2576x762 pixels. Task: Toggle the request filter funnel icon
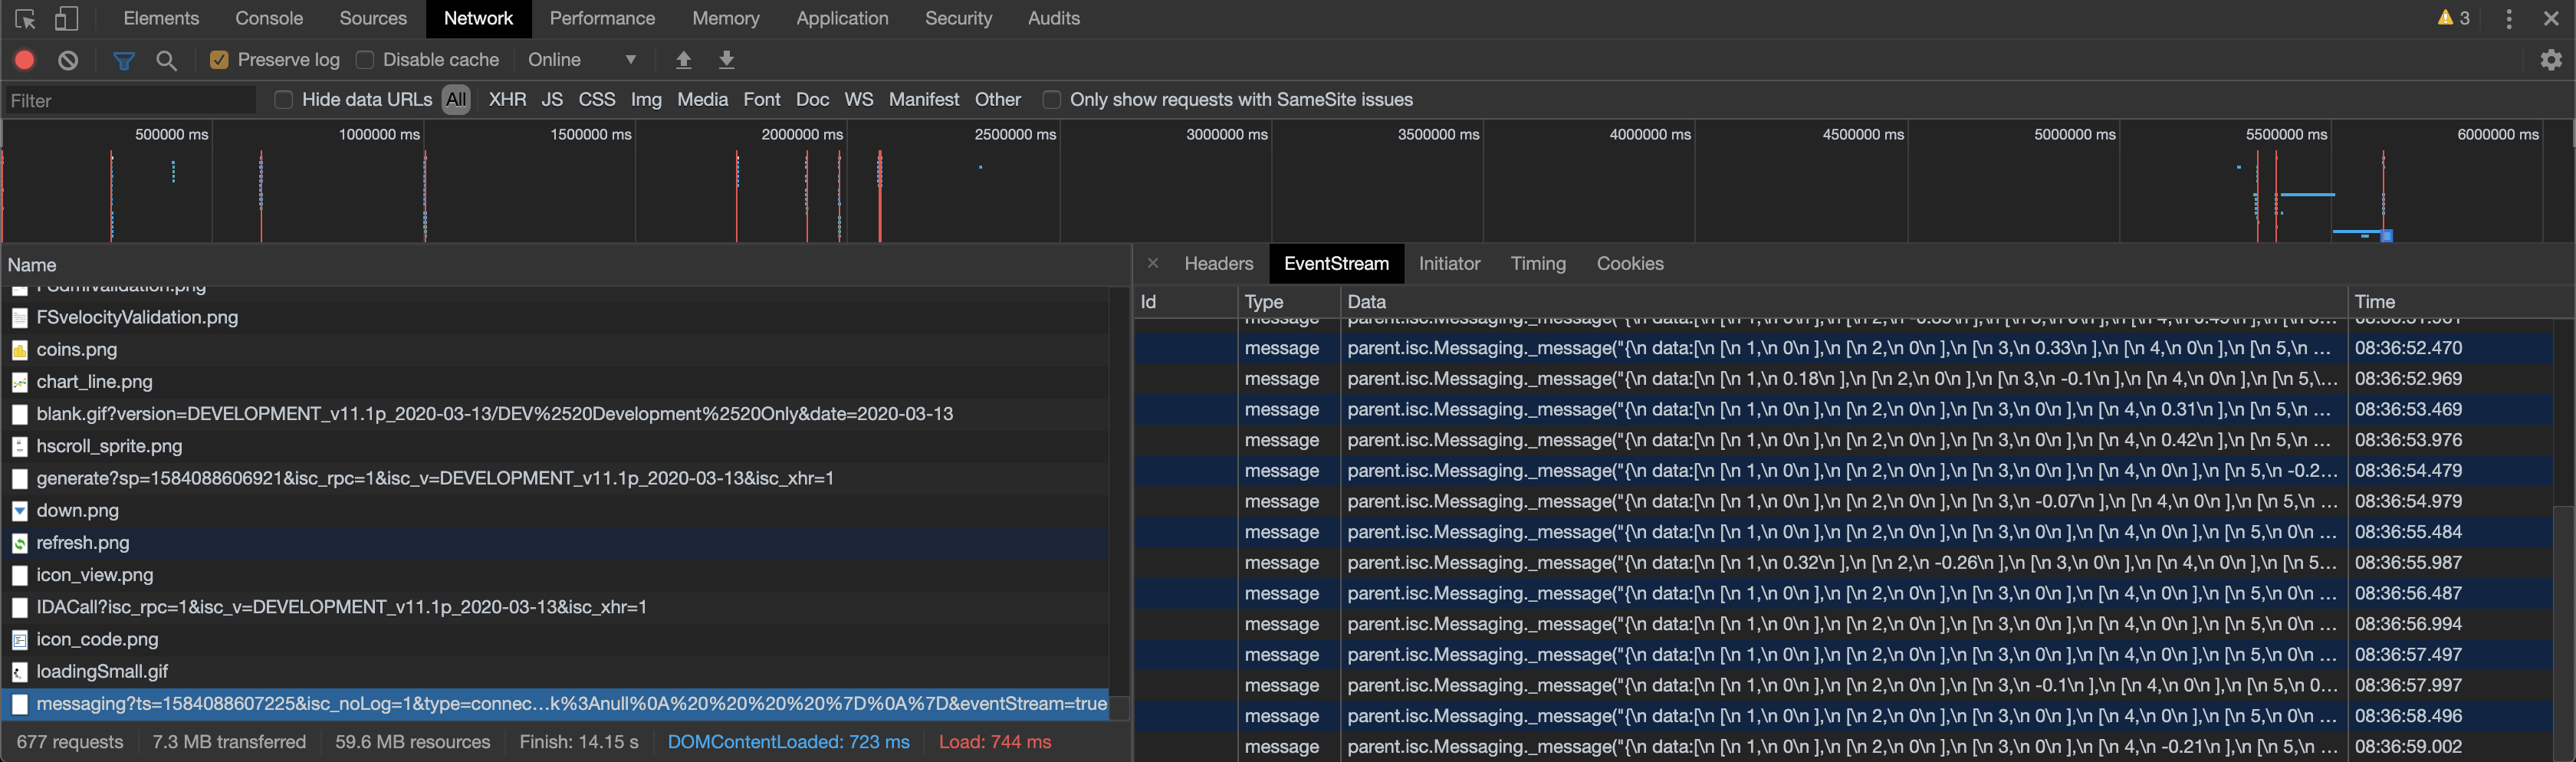(x=123, y=60)
